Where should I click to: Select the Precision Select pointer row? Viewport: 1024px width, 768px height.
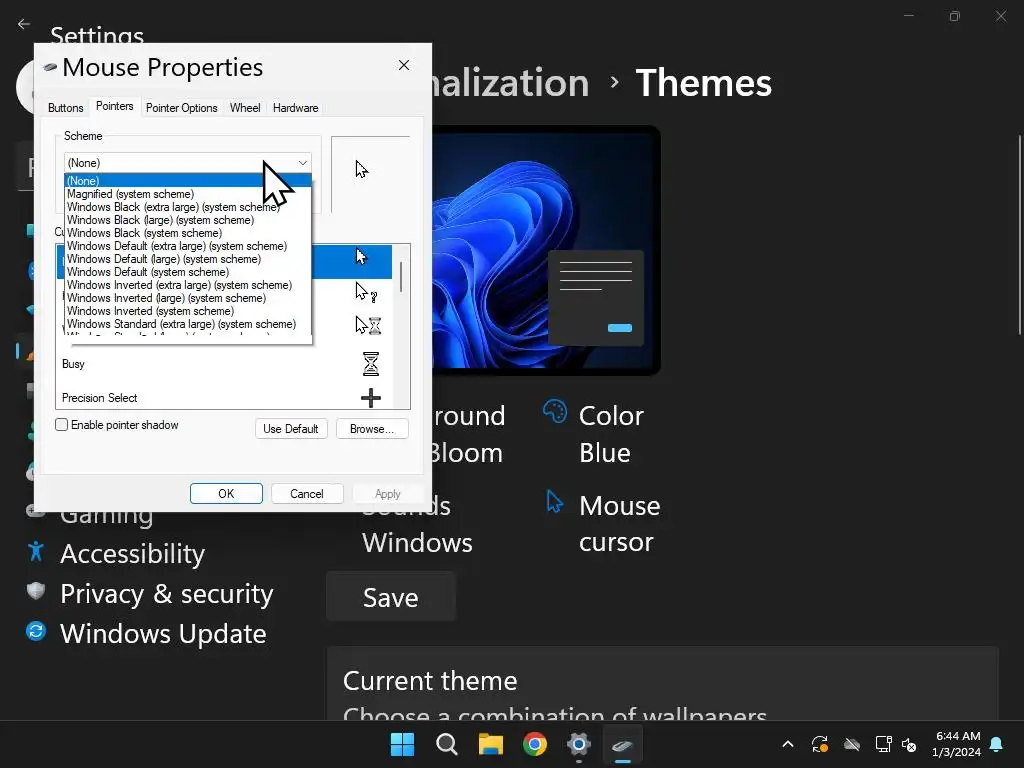pos(224,397)
